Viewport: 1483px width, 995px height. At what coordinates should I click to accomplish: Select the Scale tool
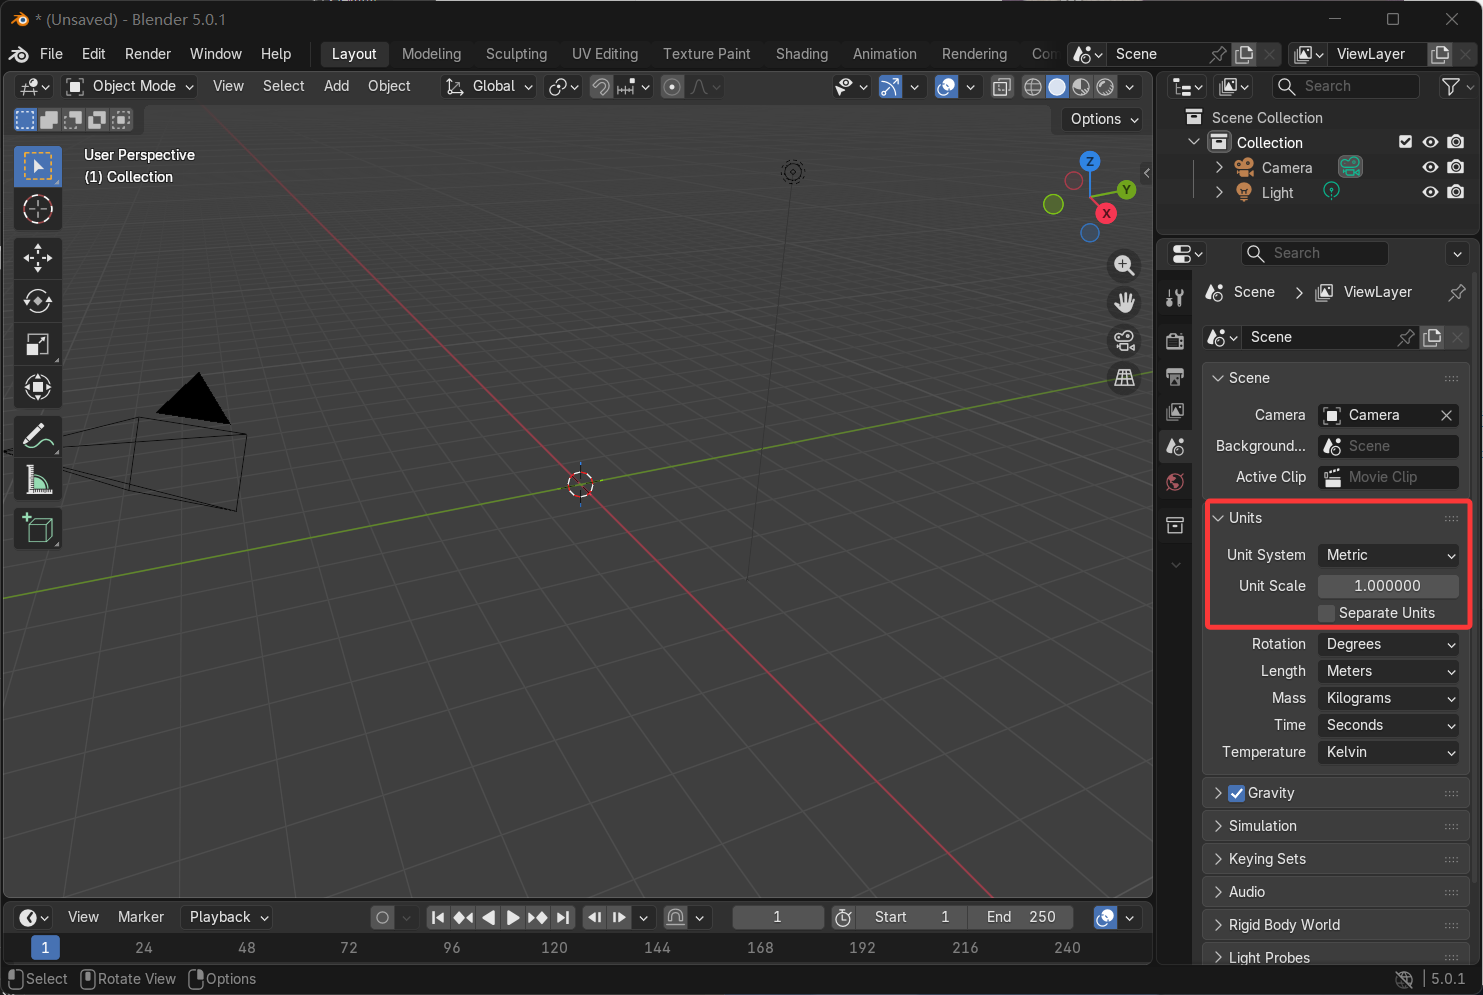point(38,345)
